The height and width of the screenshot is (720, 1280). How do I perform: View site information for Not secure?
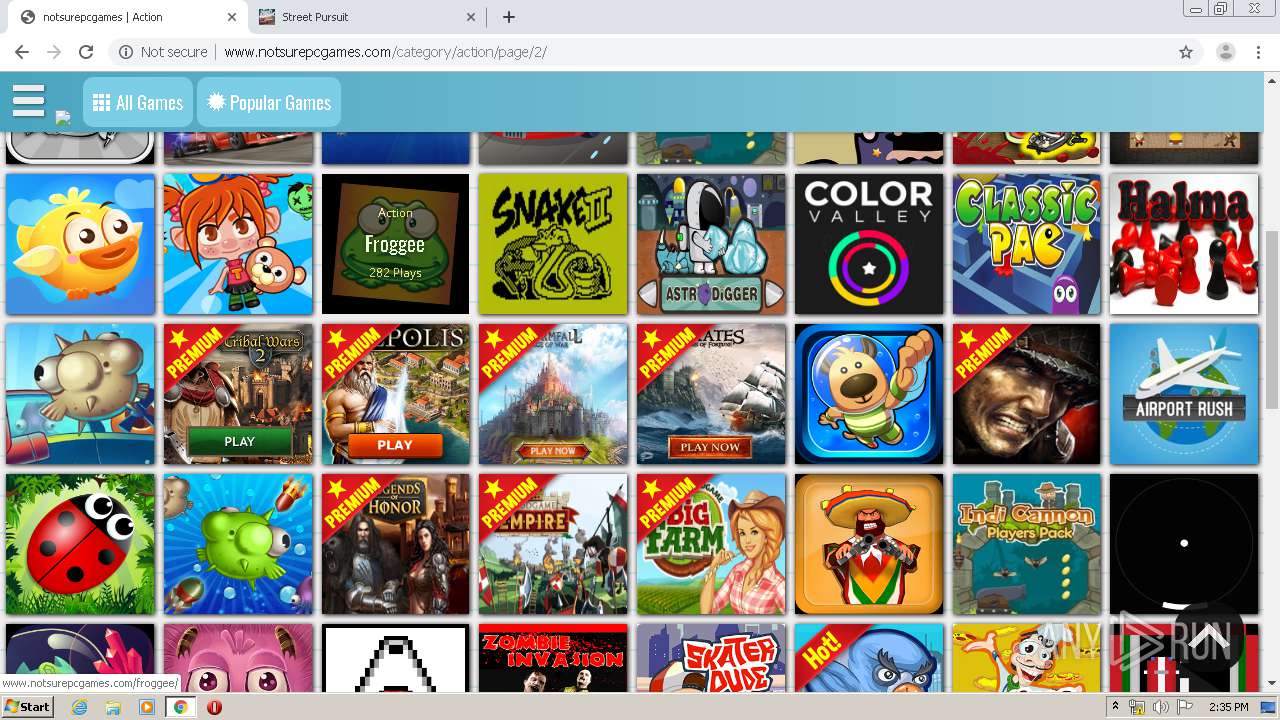163,52
